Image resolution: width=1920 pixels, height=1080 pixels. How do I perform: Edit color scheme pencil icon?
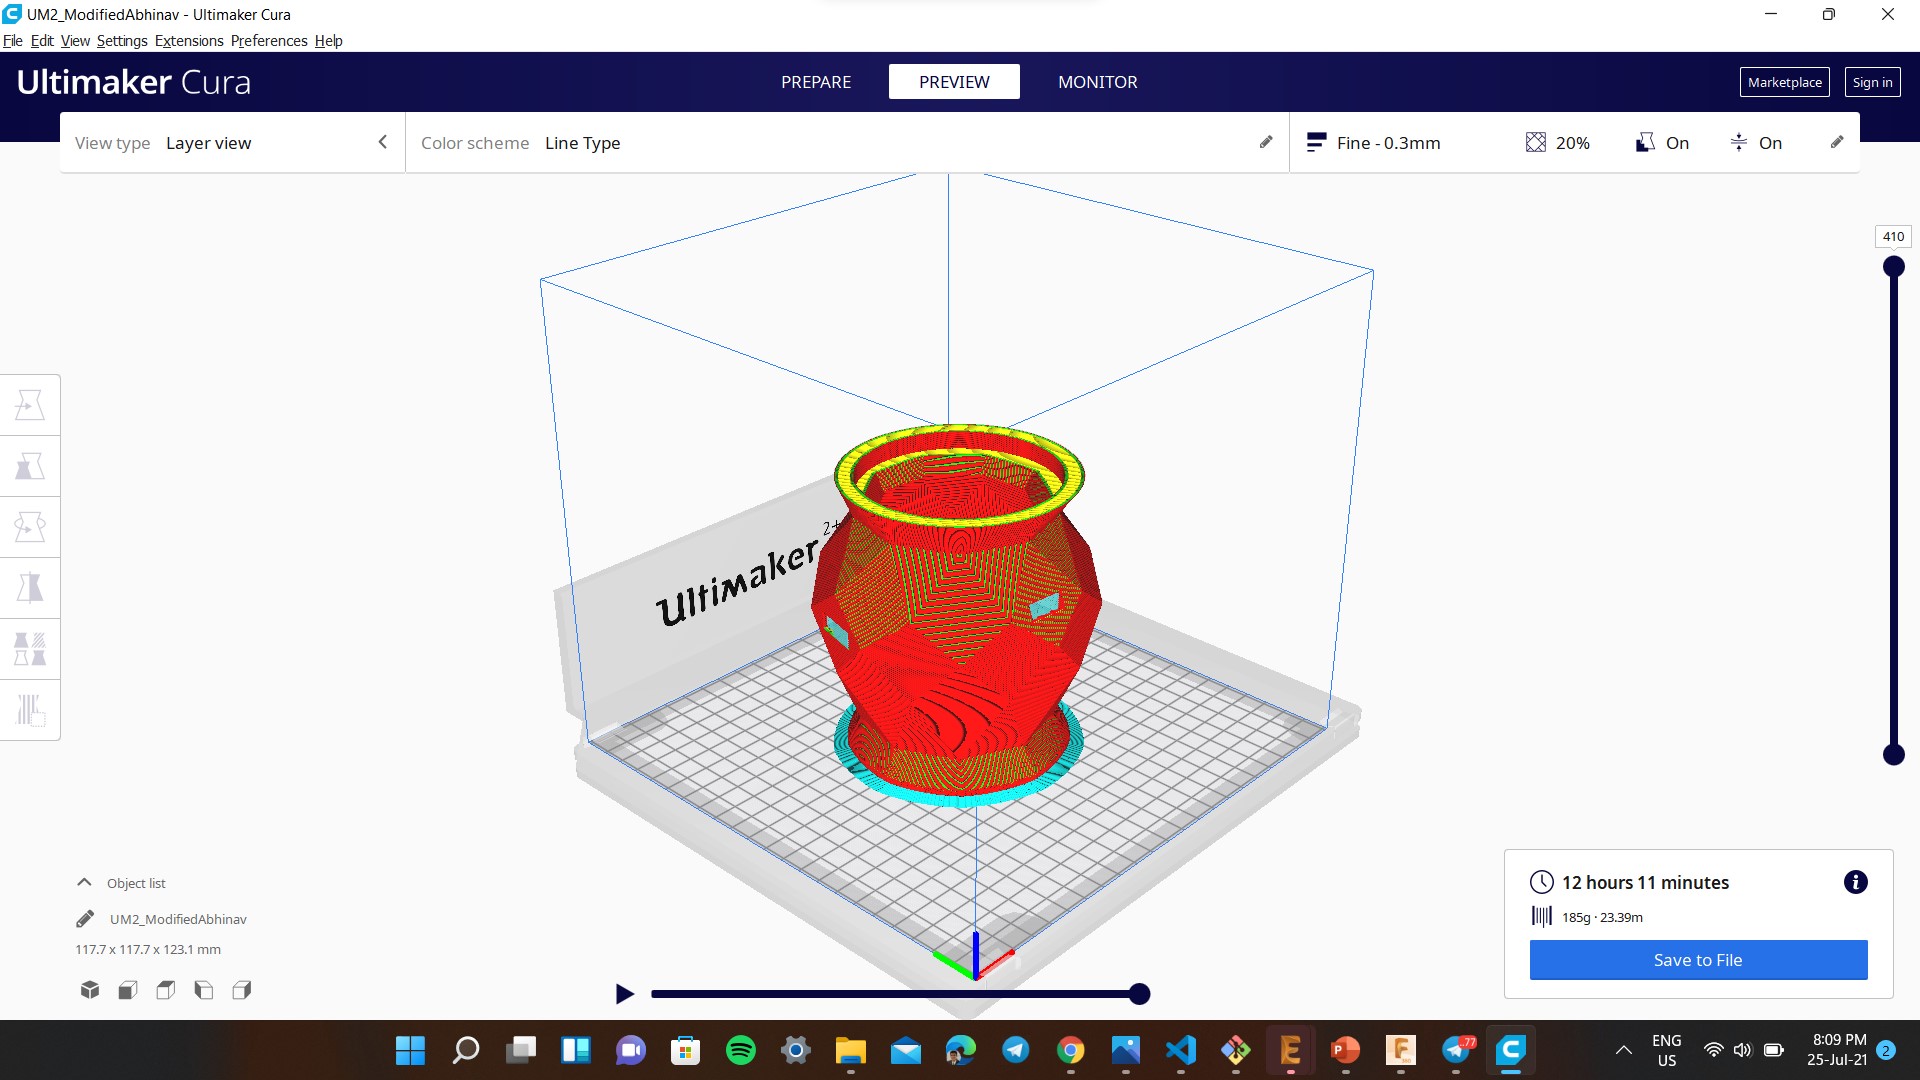pyautogui.click(x=1266, y=142)
